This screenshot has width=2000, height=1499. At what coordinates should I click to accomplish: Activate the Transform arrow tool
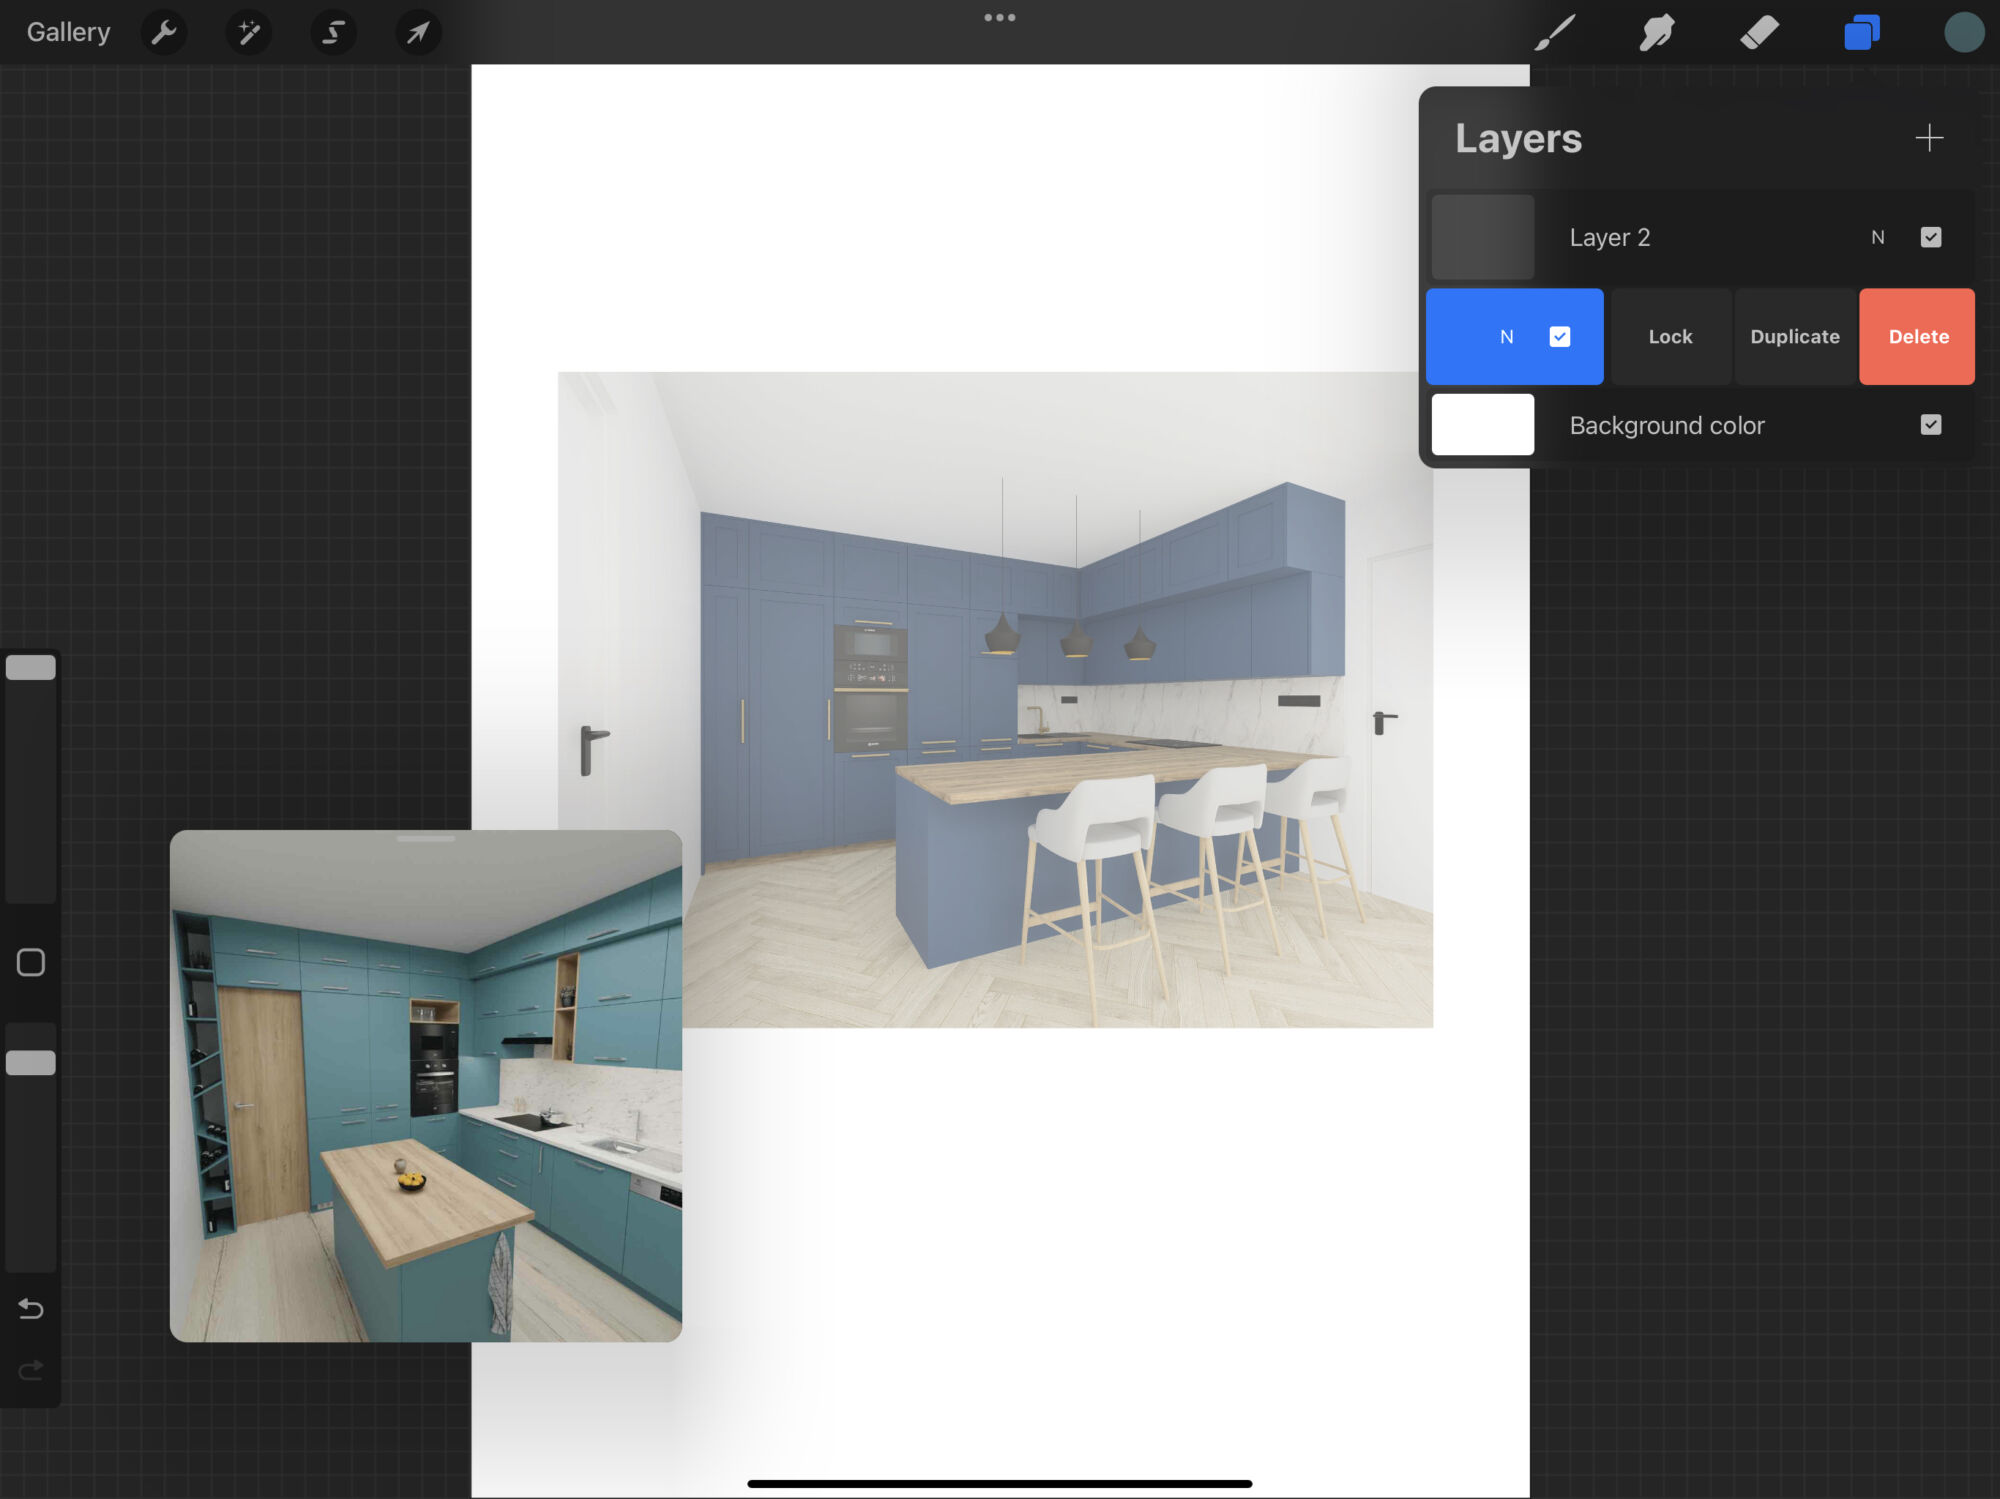[418, 32]
